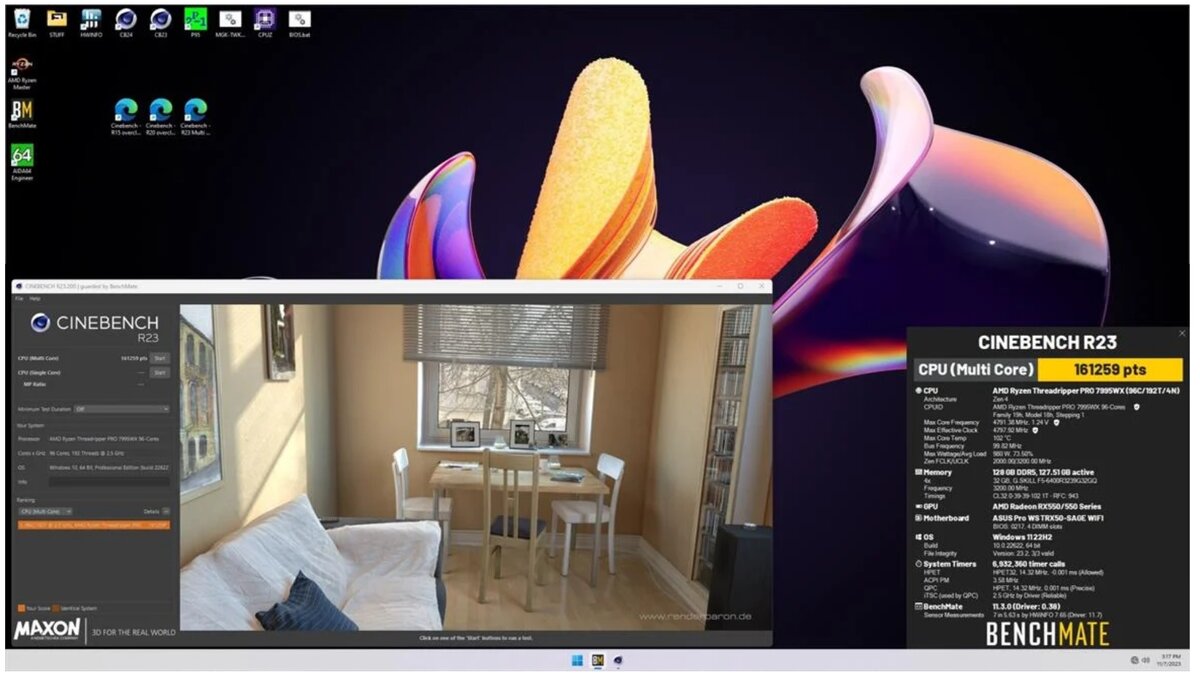Launch the BenchMate desktop shortcut

(x=22, y=114)
